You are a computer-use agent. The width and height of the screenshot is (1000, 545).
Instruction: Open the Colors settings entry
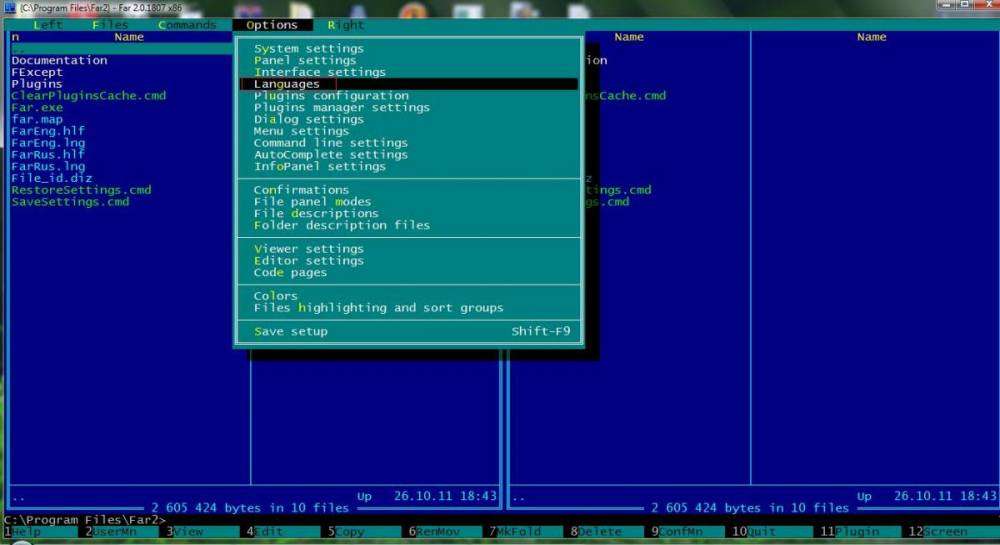click(275, 296)
